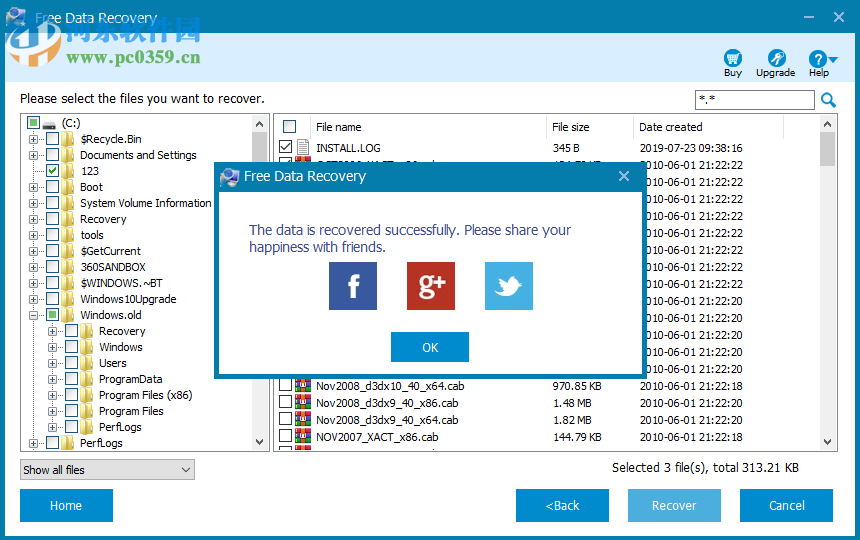860x540 pixels.
Task: Toggle the select-all checkbox in file list header
Action: 290,127
